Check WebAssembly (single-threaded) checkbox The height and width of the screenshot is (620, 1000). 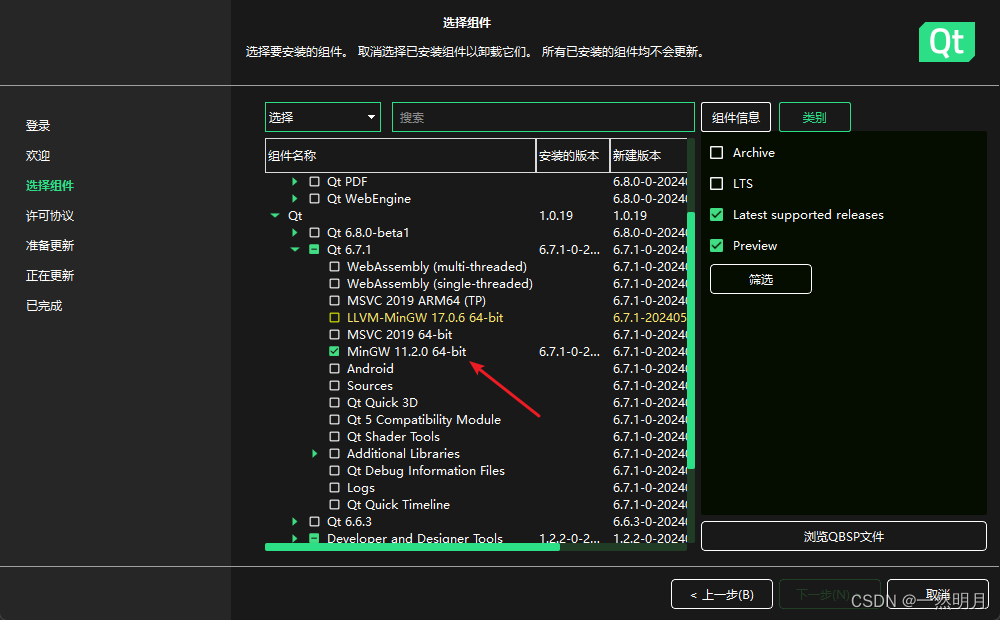pyautogui.click(x=334, y=284)
